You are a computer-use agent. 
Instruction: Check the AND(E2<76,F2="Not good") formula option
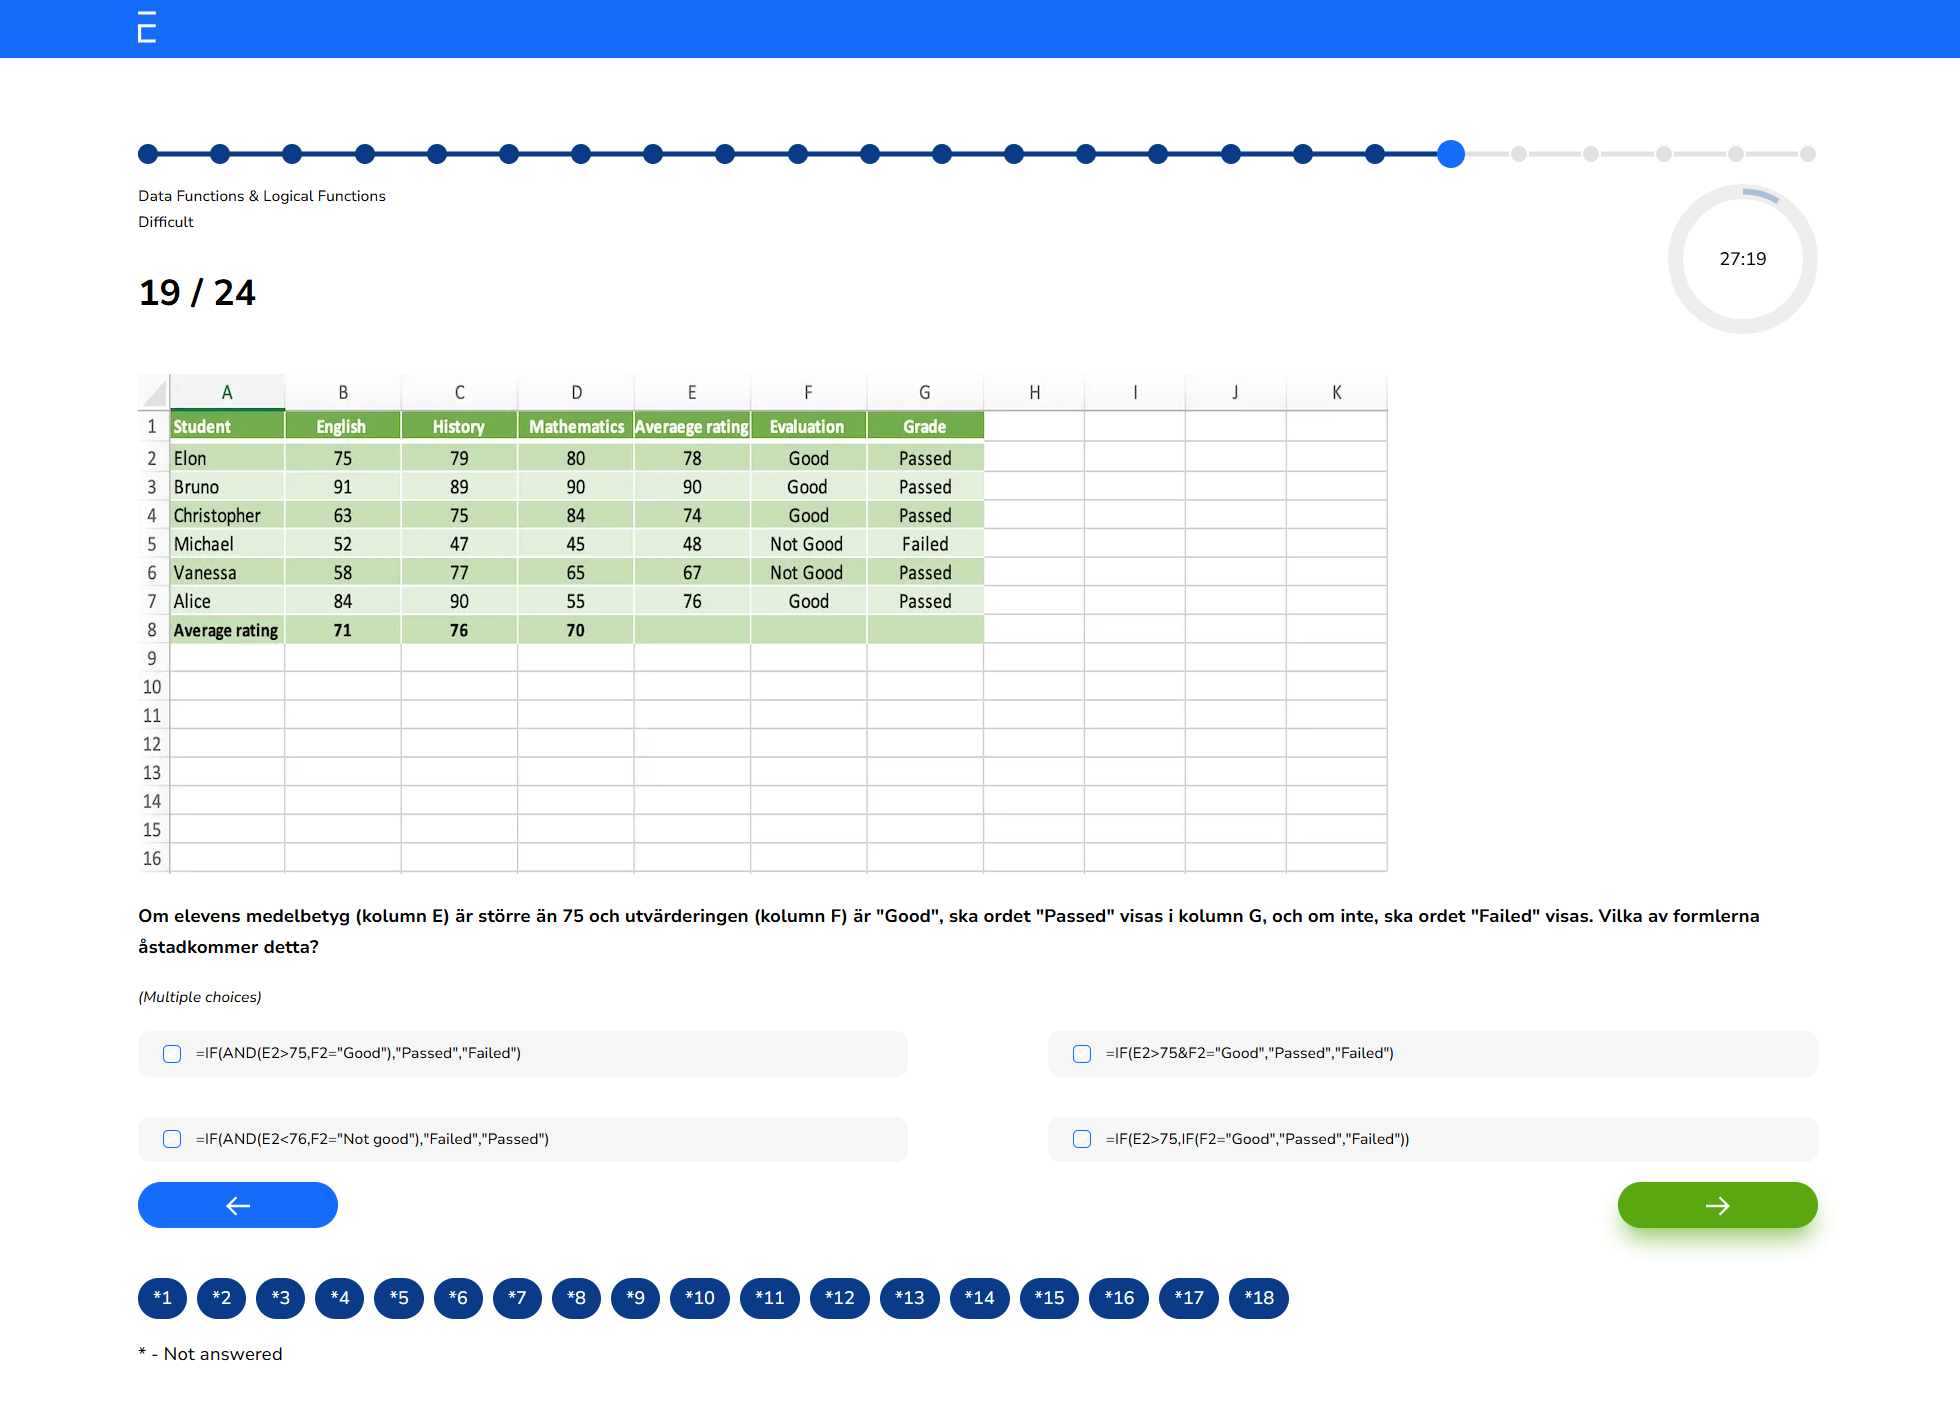click(171, 1139)
